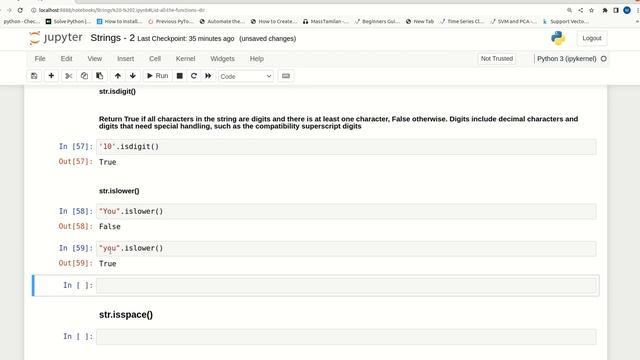Open the View menu
640x360 pixels.
pos(95,59)
